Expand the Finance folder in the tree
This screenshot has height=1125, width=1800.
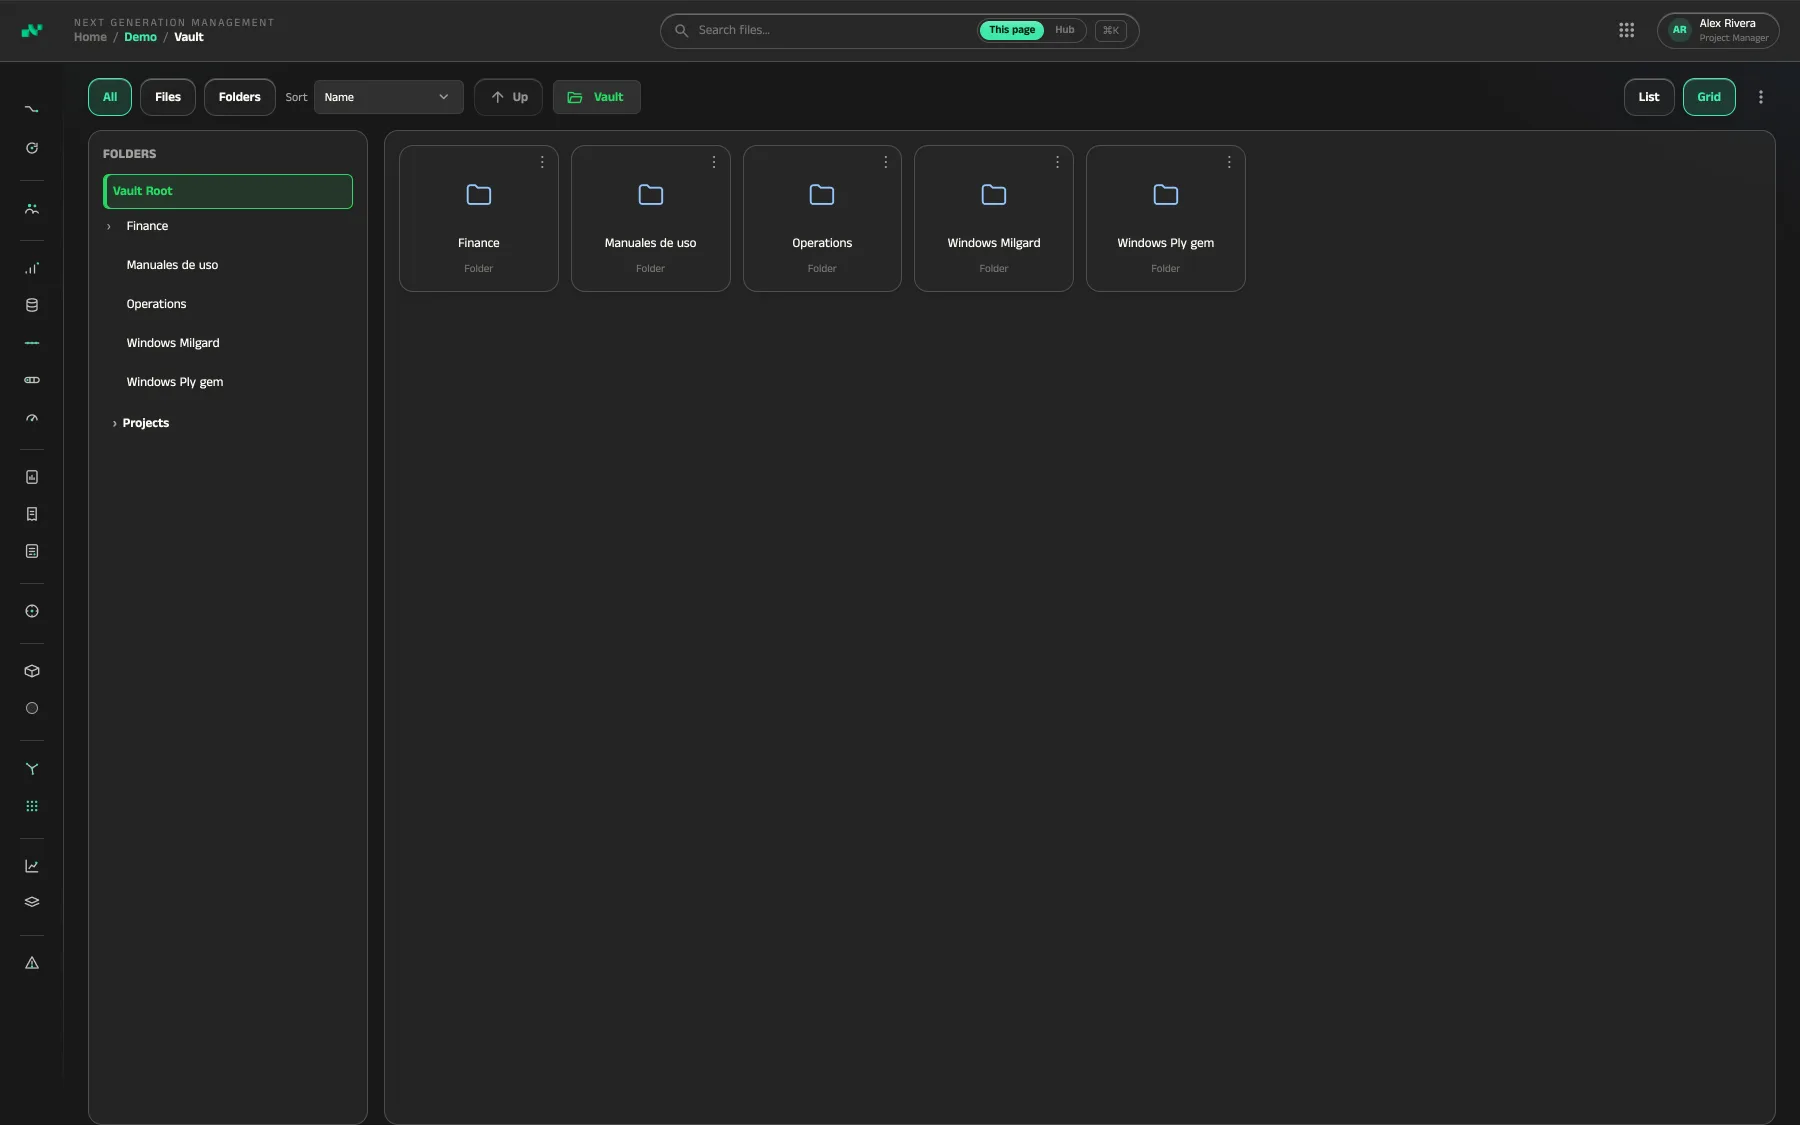(x=109, y=227)
